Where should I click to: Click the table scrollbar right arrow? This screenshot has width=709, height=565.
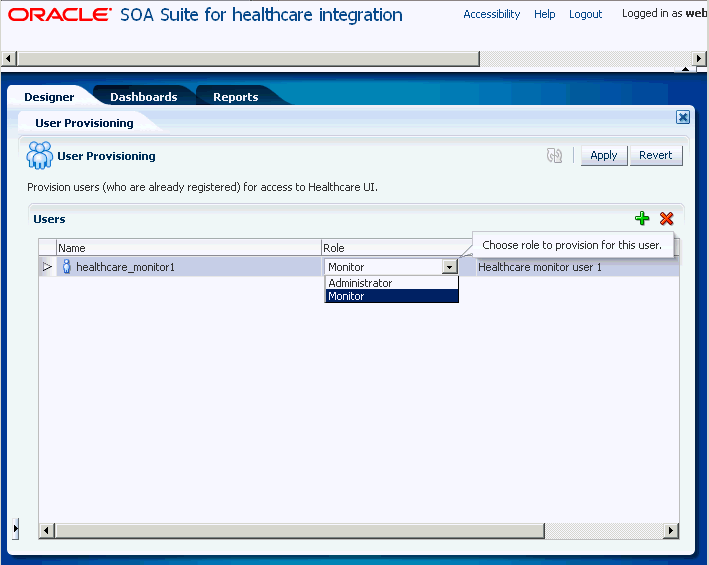point(671,530)
